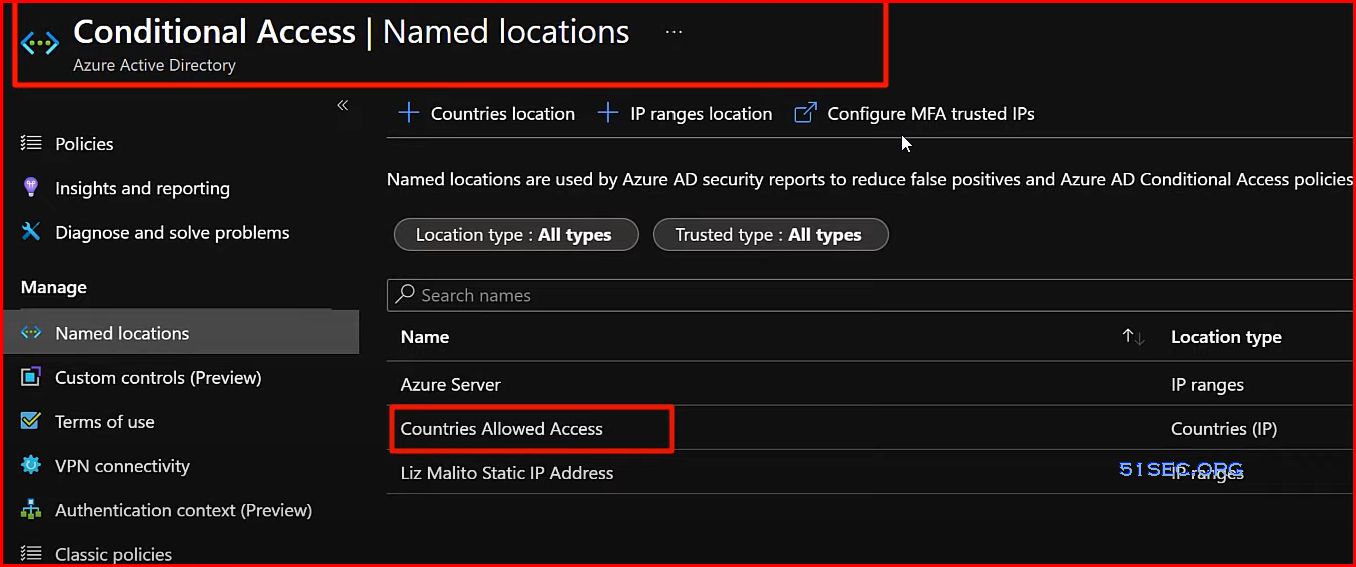1356x567 pixels.
Task: Click Countries (IP) type cell
Action: click(1224, 428)
